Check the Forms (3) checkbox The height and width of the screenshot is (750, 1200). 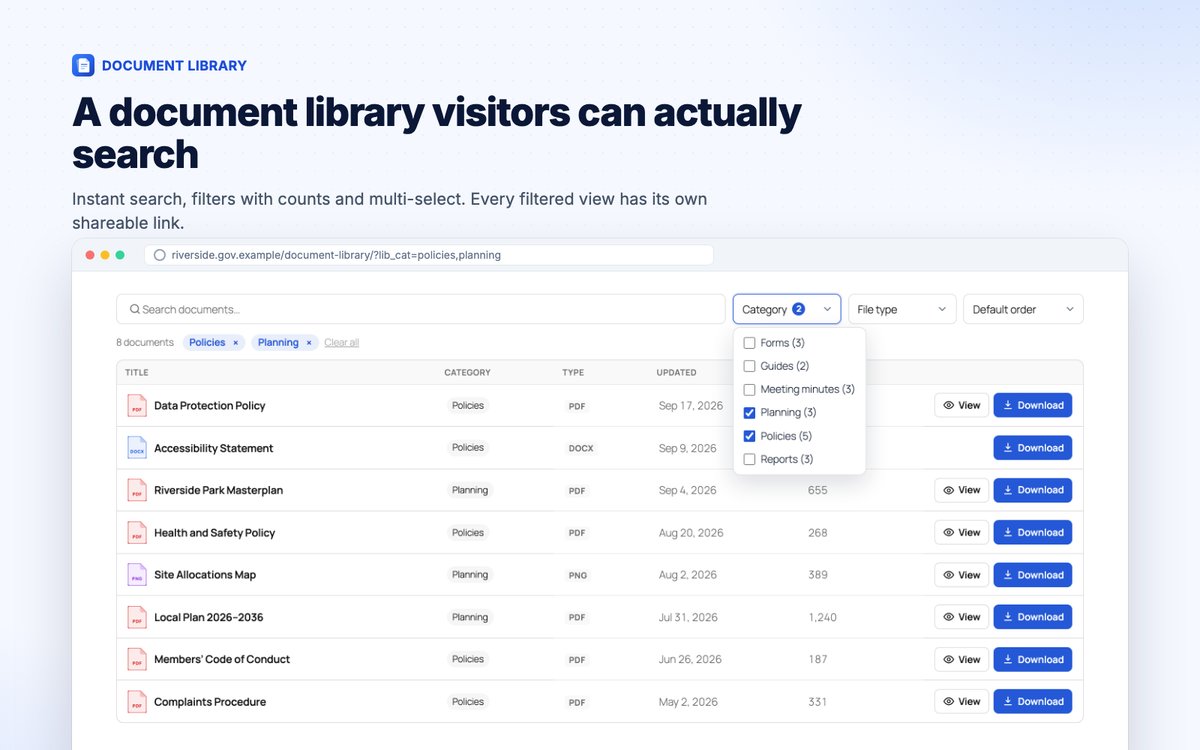[750, 343]
